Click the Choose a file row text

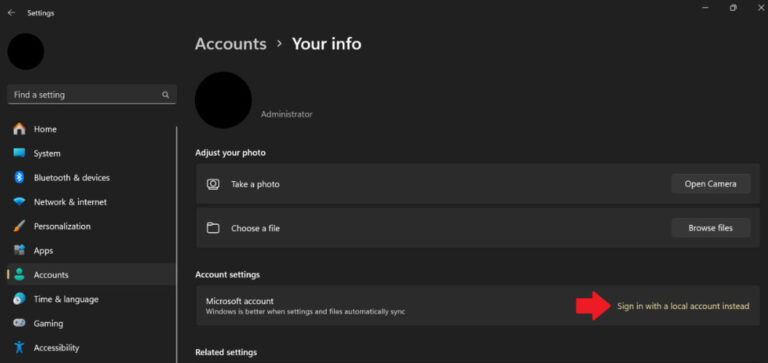click(x=255, y=228)
